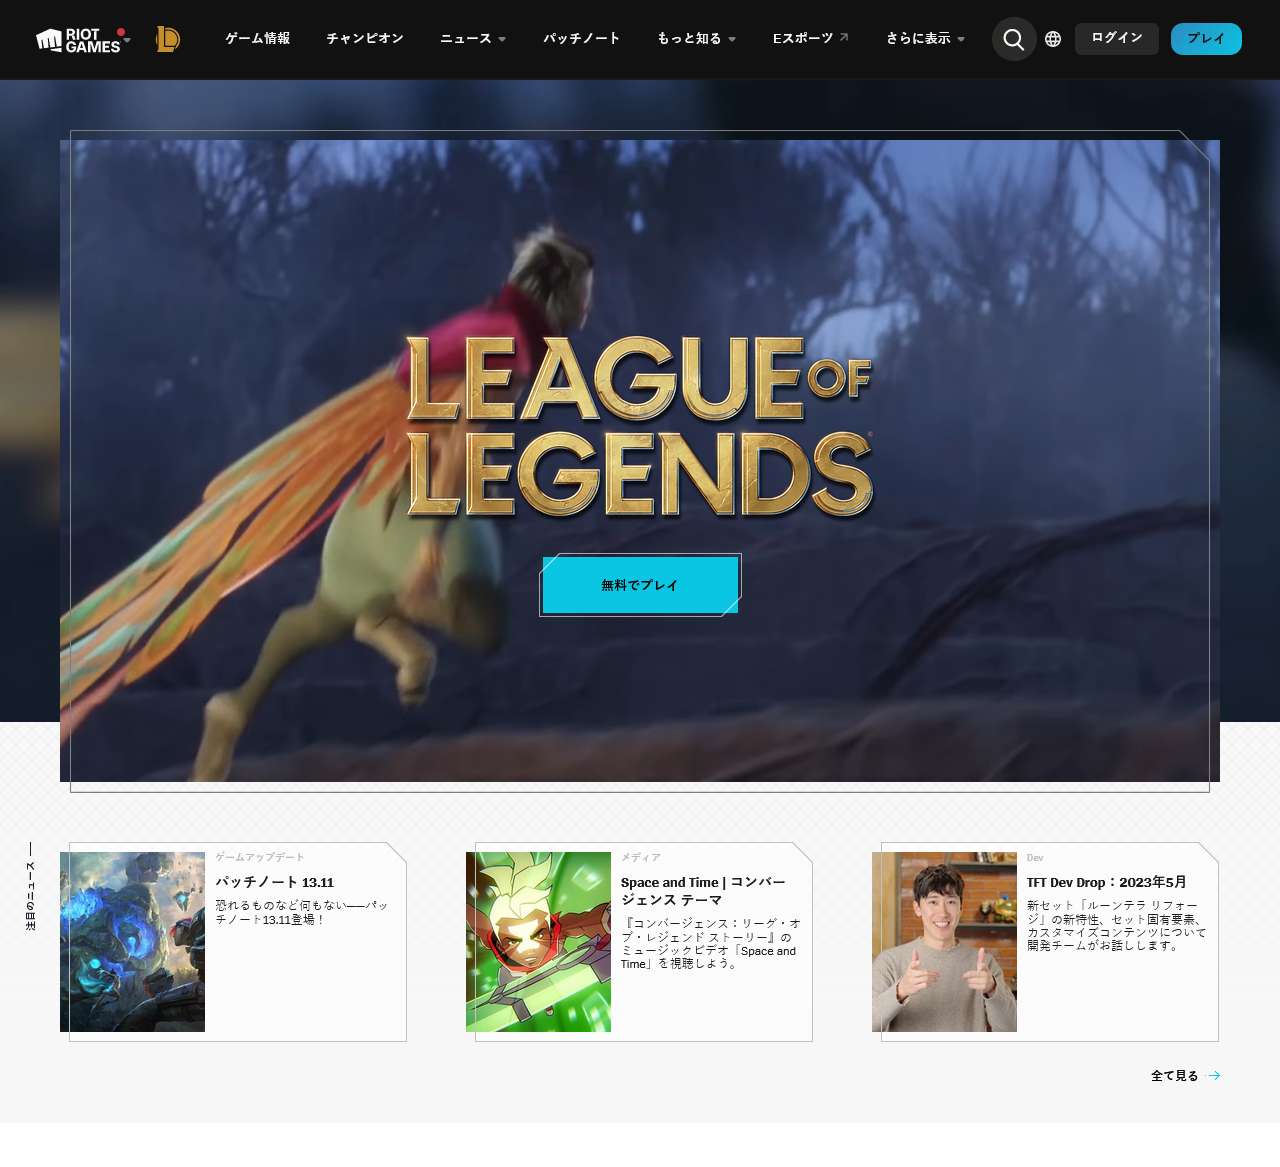The height and width of the screenshot is (1167, 1280).
Task: Select the もっと知る menu label
Action: click(x=689, y=38)
